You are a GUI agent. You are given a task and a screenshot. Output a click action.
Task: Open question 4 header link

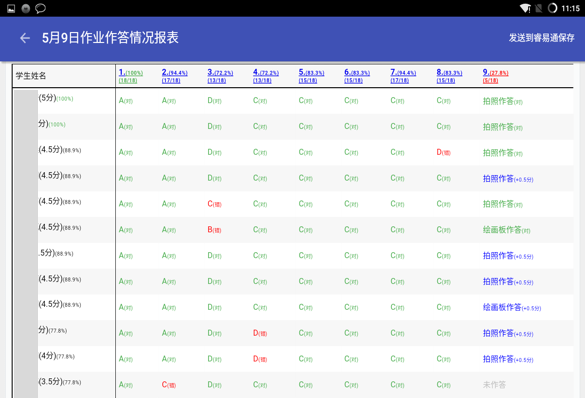[x=266, y=76]
